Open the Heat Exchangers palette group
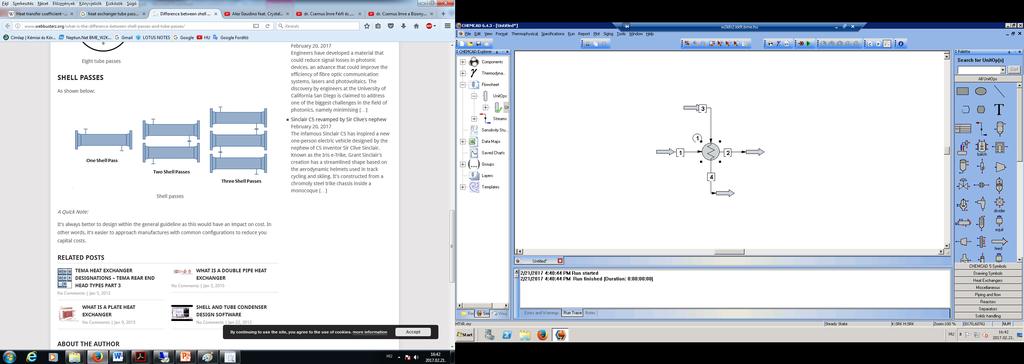This screenshot has width=1024, height=364. [x=987, y=280]
